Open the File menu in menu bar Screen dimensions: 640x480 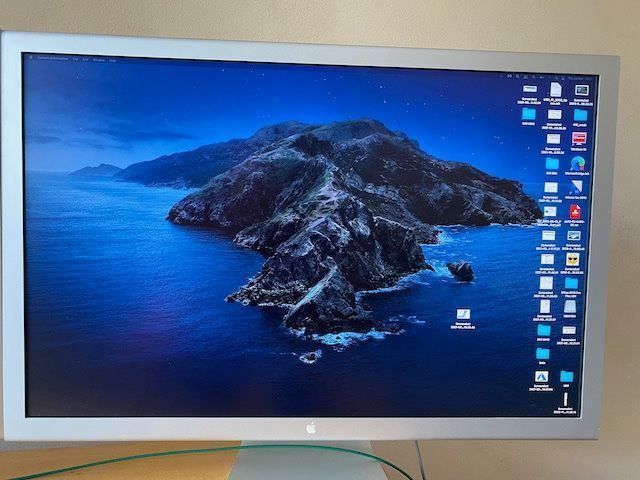76,61
